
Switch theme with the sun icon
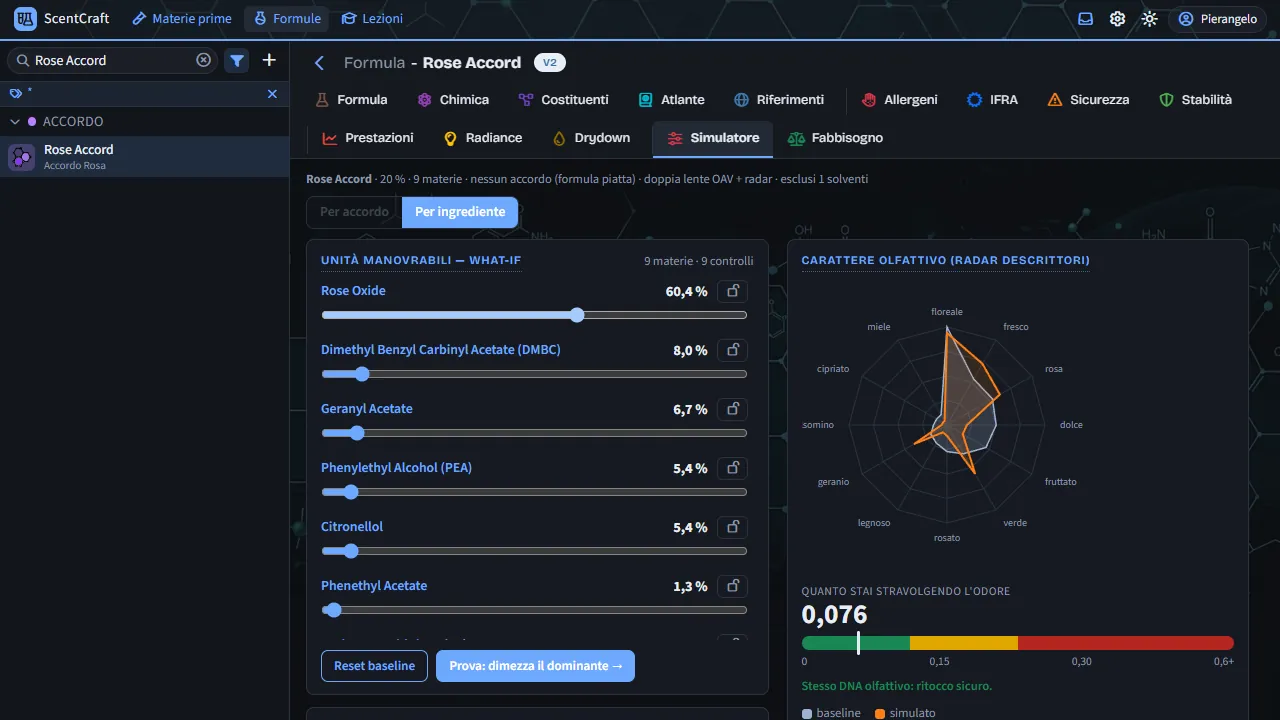(x=1150, y=19)
